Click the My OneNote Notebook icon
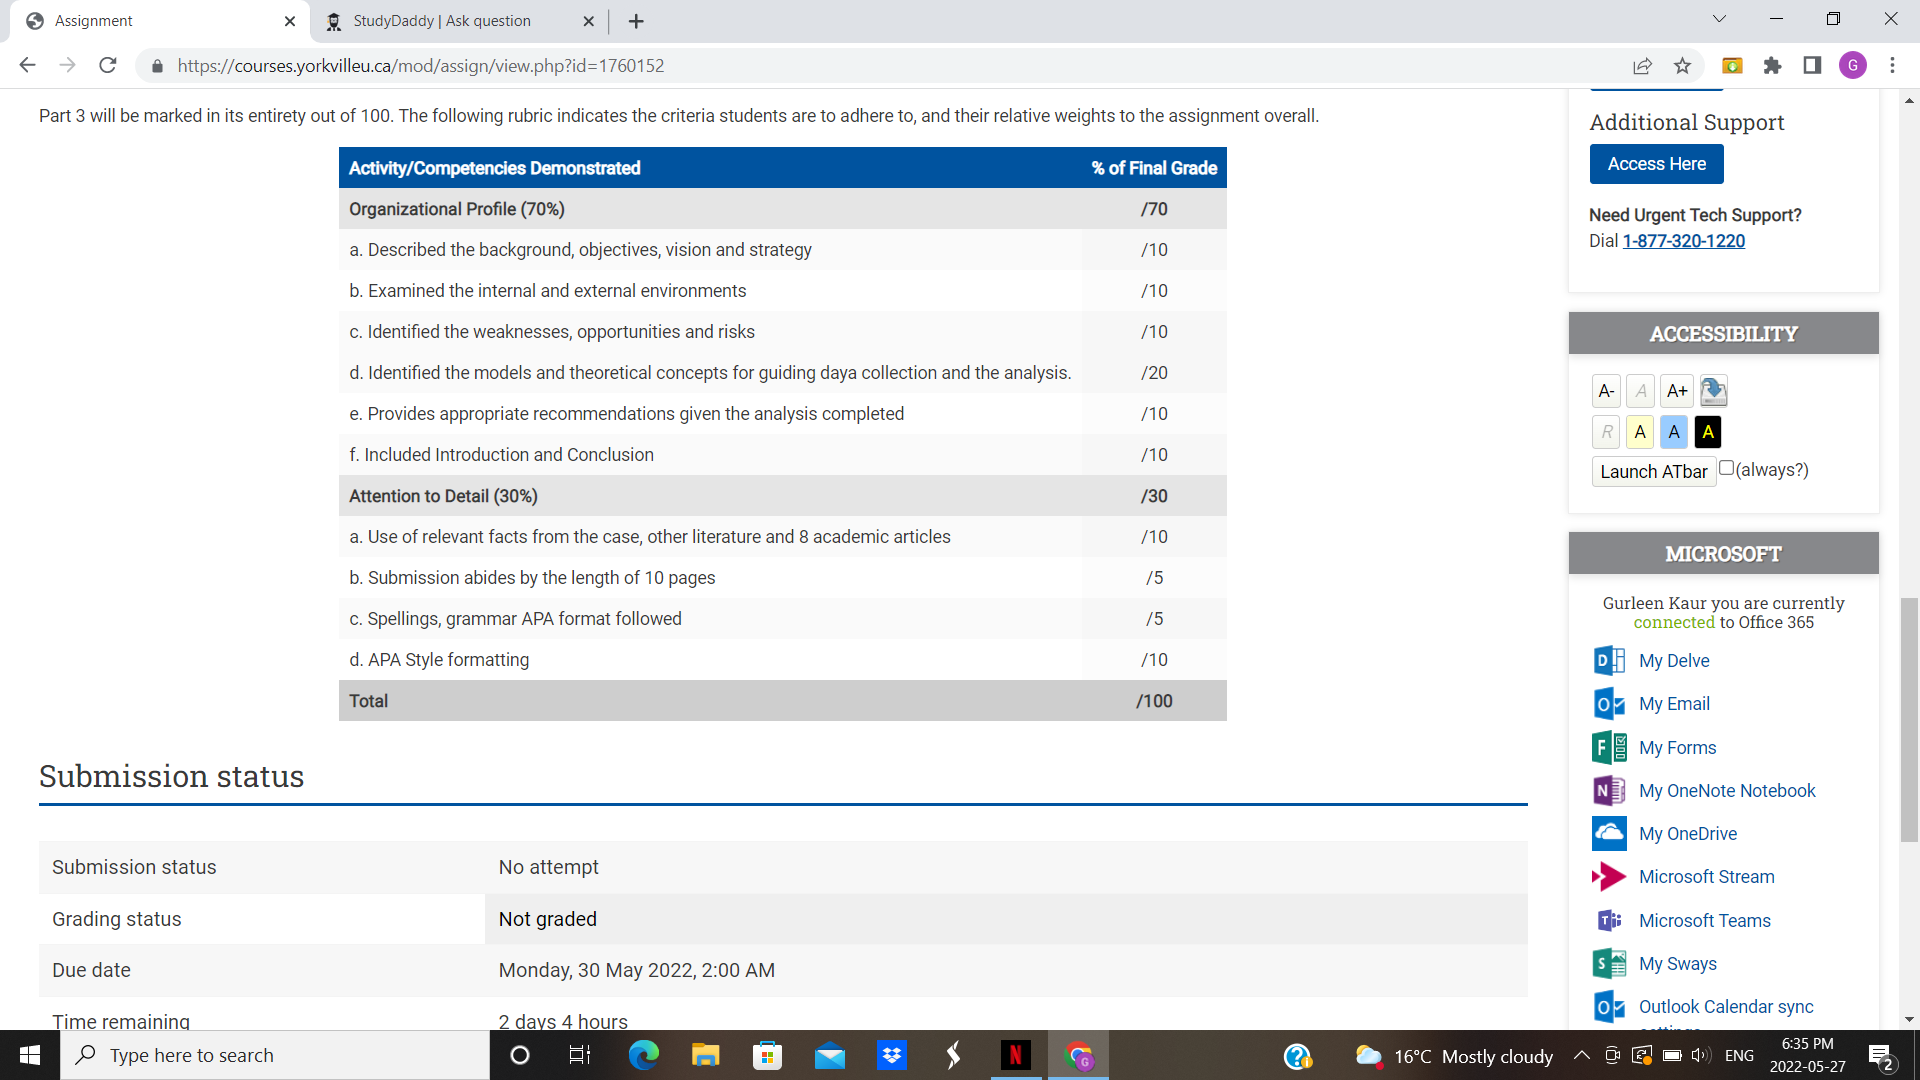1920x1080 pixels. point(1608,790)
